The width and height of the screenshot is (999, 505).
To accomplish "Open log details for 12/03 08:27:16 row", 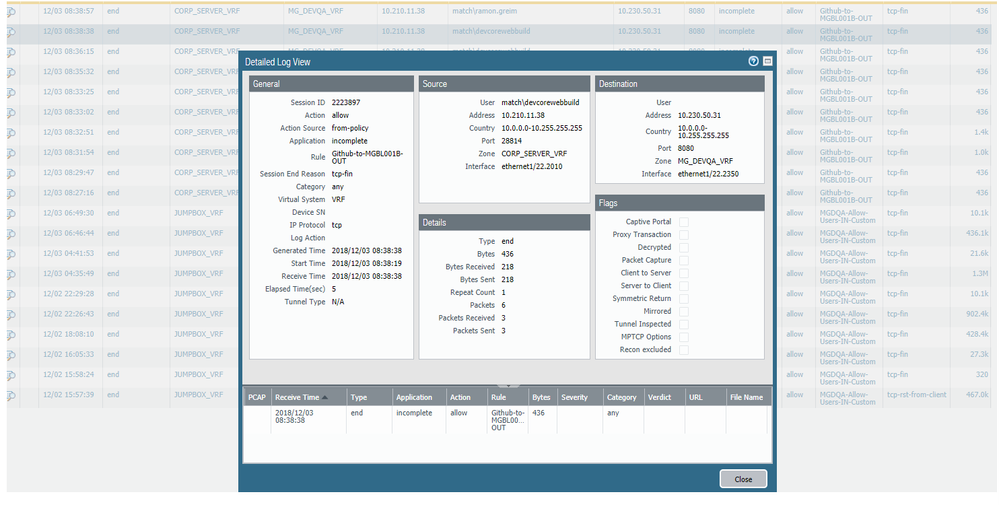I will [11, 194].
